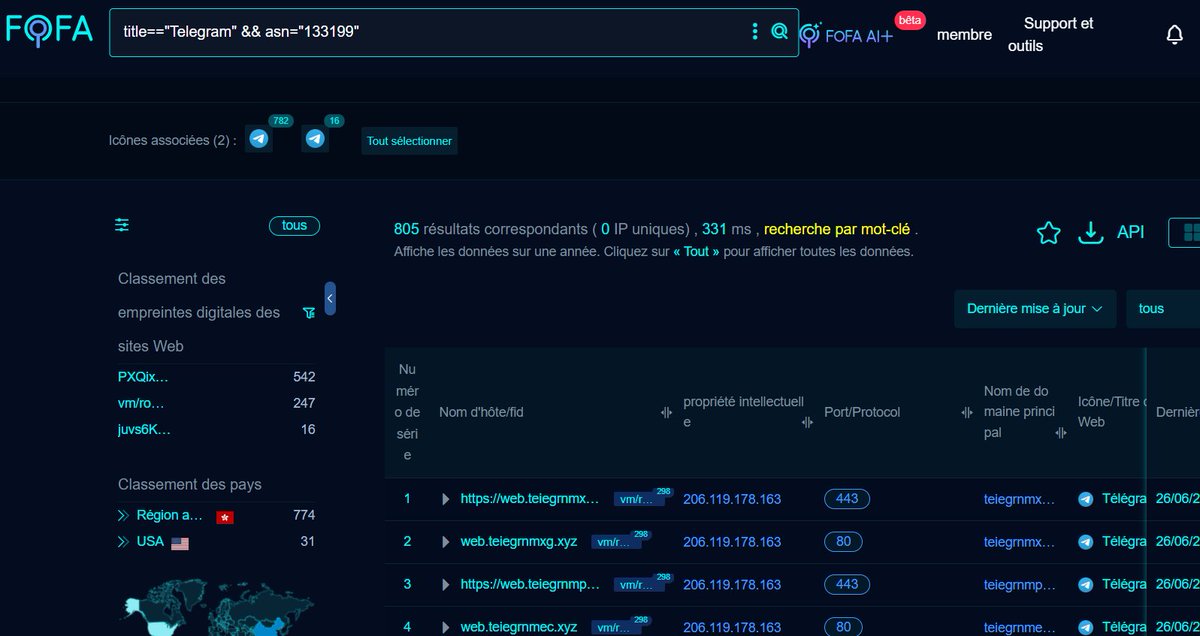Click 'Tout sélectionner' button

pos(409,141)
